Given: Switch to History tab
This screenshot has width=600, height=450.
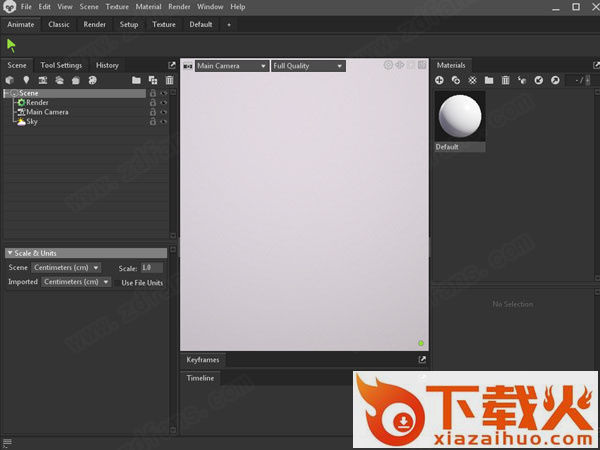Looking at the screenshot, I should (x=107, y=65).
